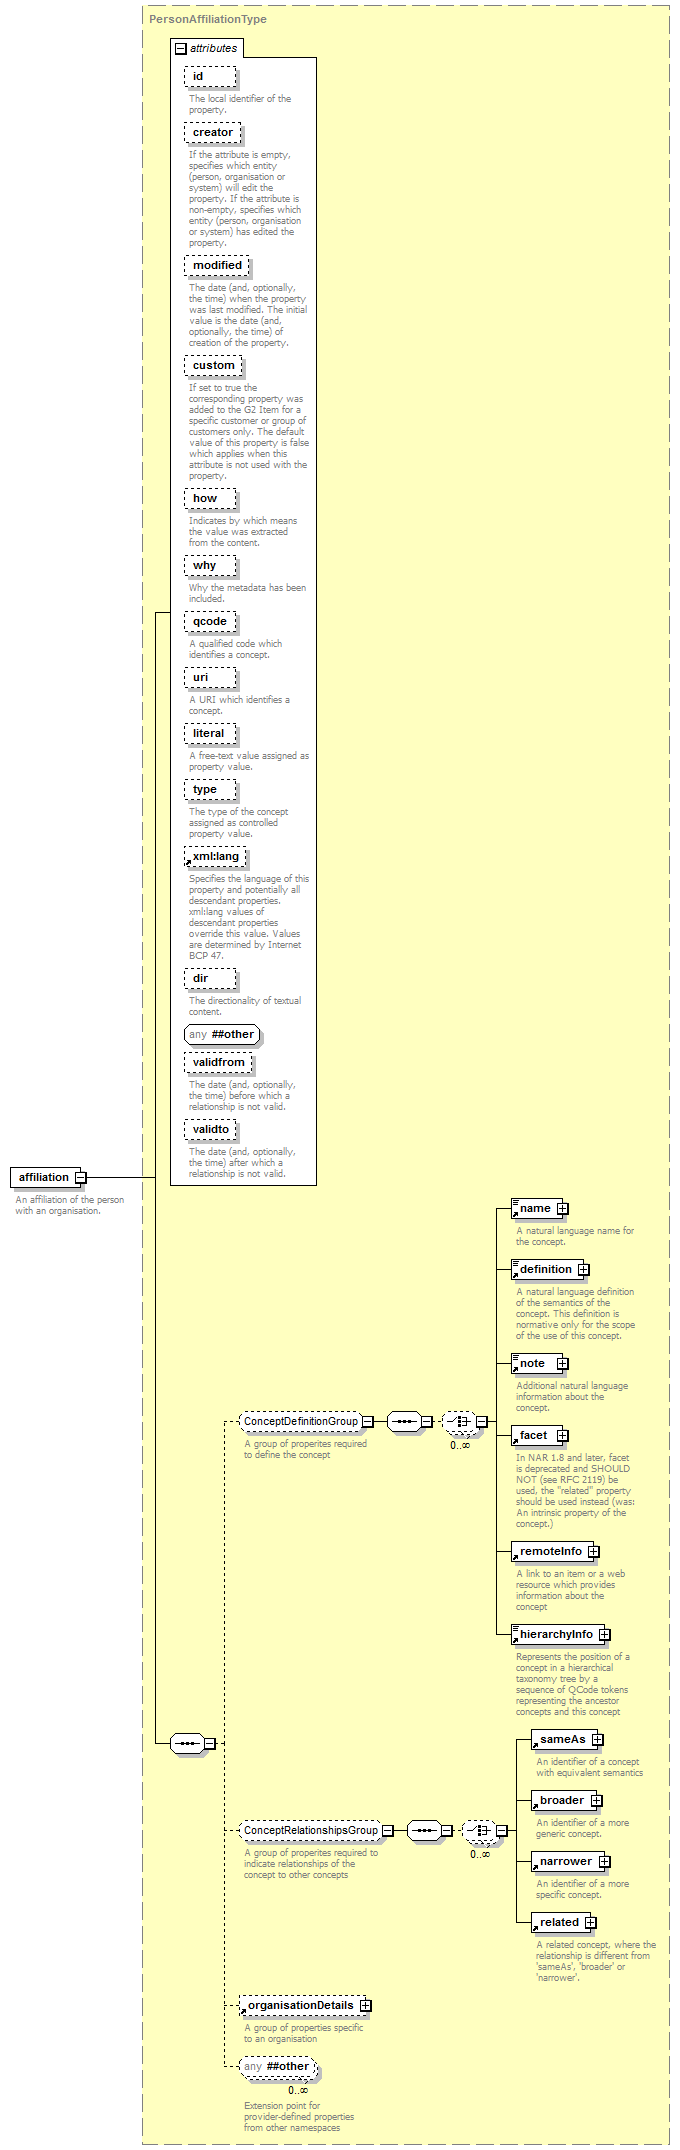The image size is (680, 2150).
Task: Select the uri attribute box
Action: point(210,678)
